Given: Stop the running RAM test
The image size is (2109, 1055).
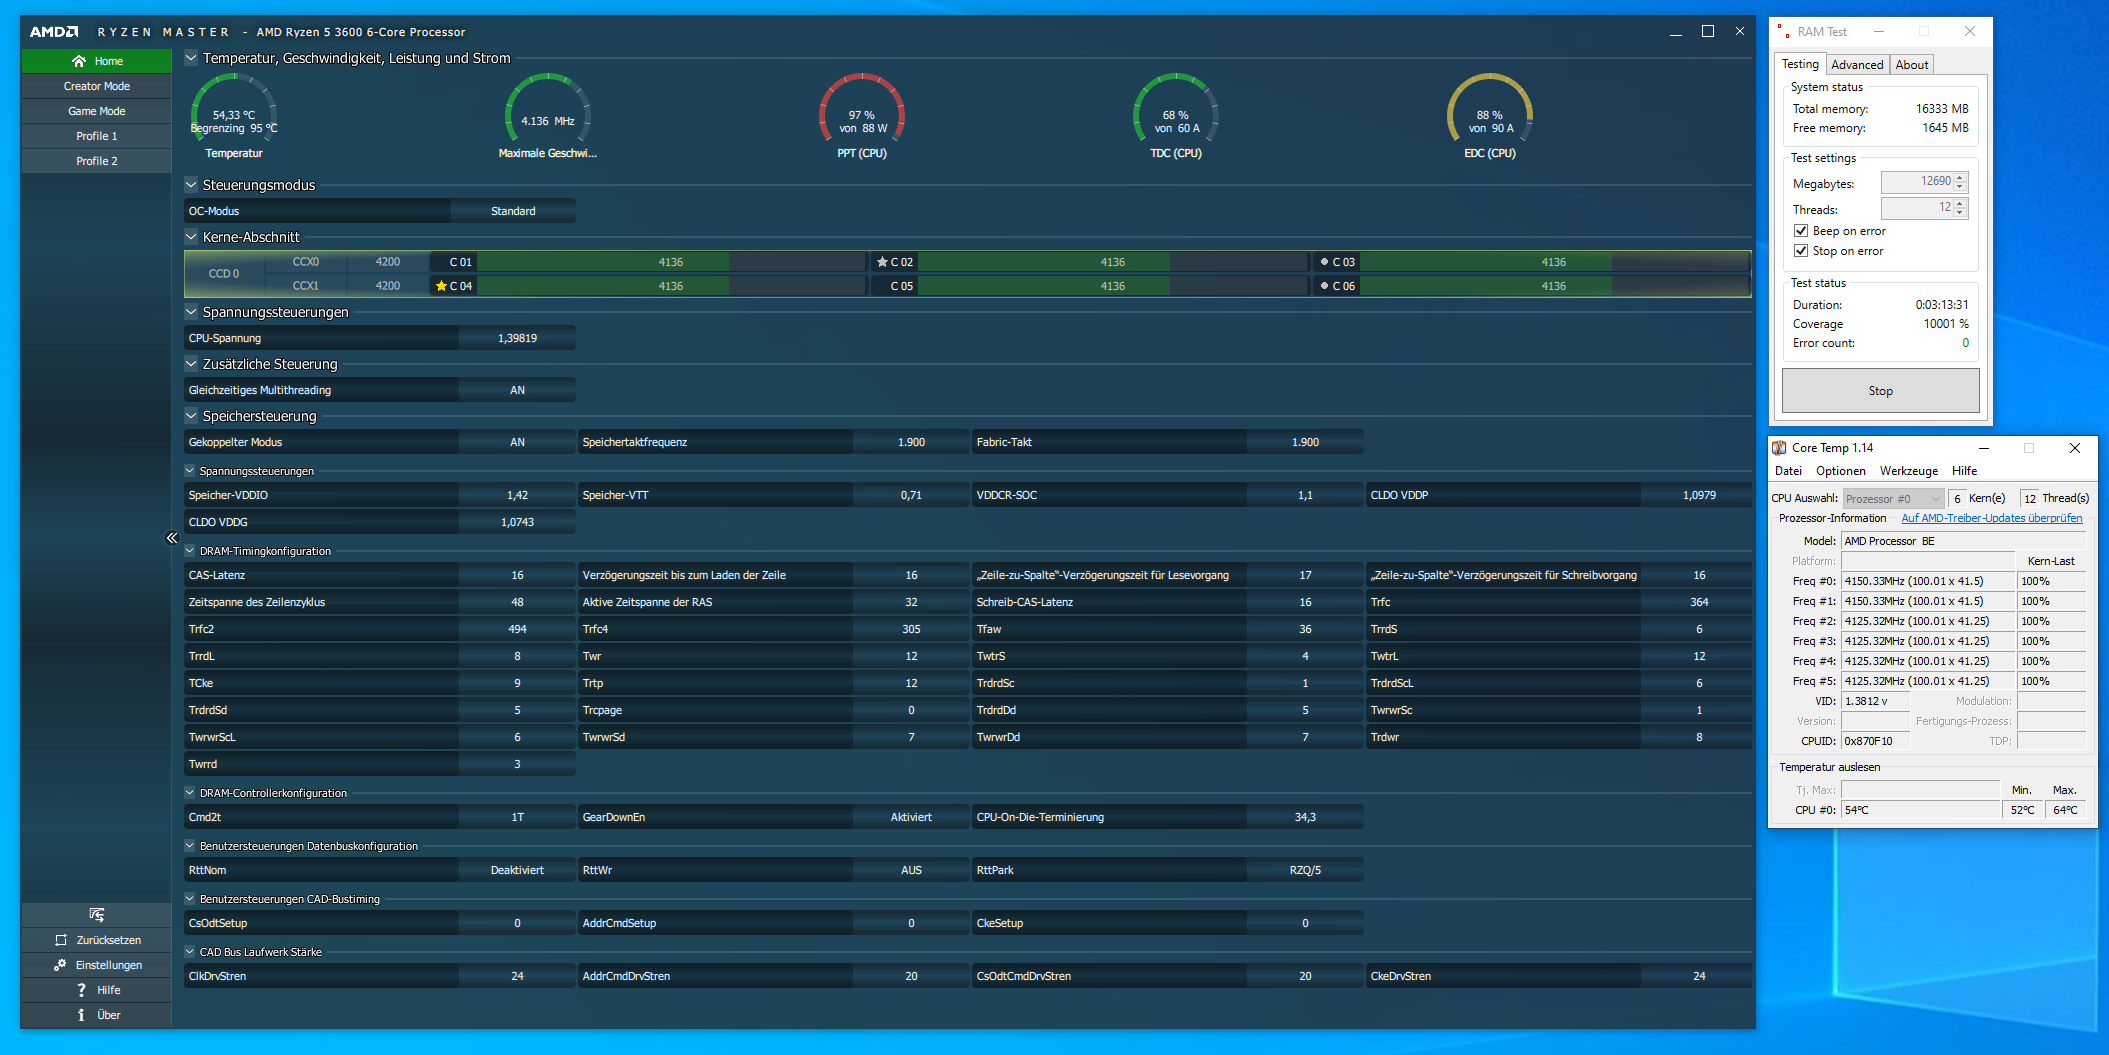Looking at the screenshot, I should tap(1880, 391).
